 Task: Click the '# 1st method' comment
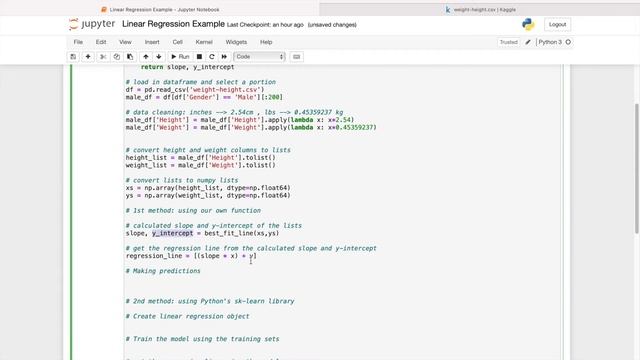tap(193, 211)
